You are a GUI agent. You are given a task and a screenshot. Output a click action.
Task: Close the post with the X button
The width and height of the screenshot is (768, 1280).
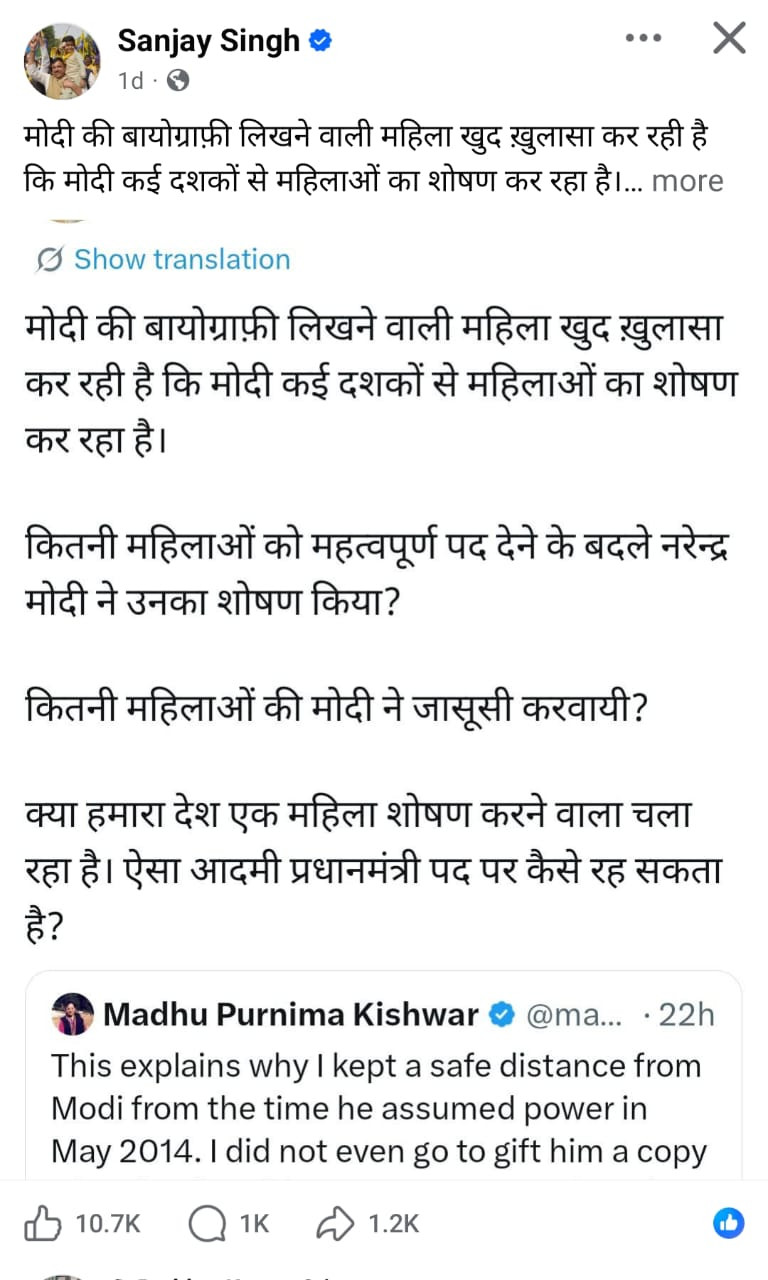729,38
